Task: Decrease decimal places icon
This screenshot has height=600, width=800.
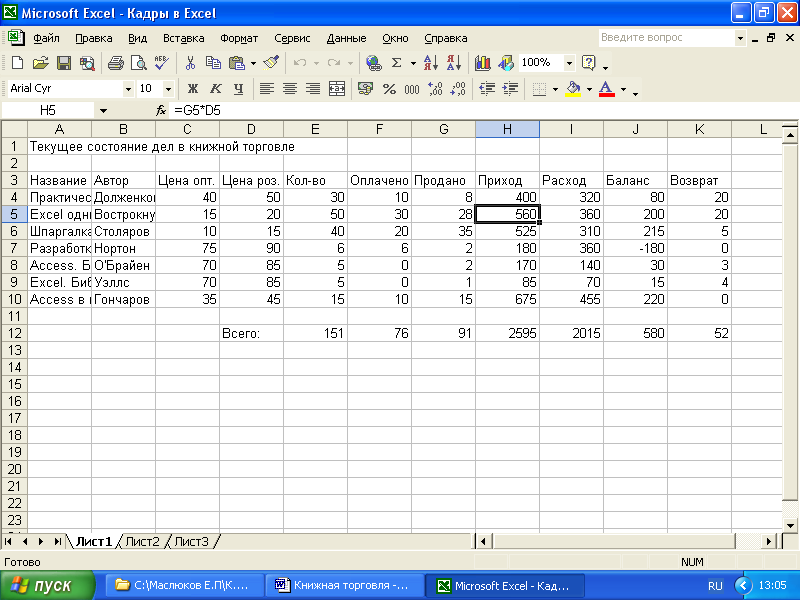Action: point(458,89)
